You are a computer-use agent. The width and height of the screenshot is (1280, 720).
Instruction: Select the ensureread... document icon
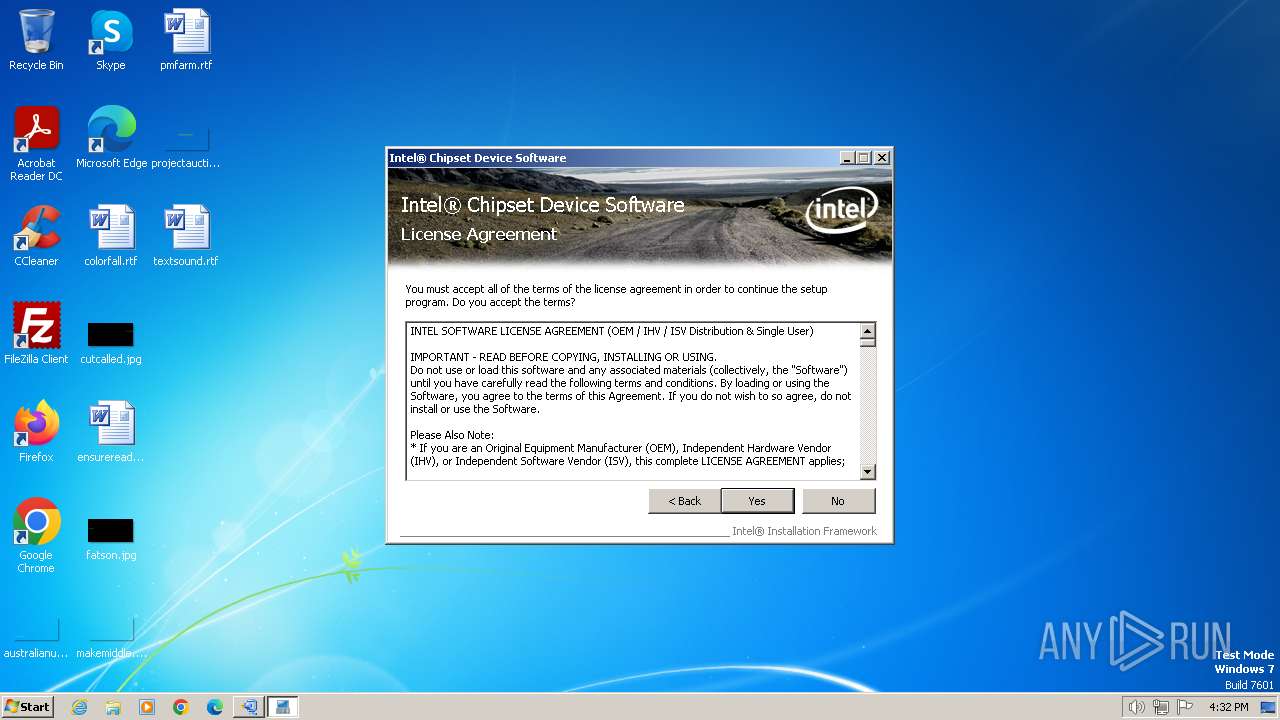click(110, 432)
